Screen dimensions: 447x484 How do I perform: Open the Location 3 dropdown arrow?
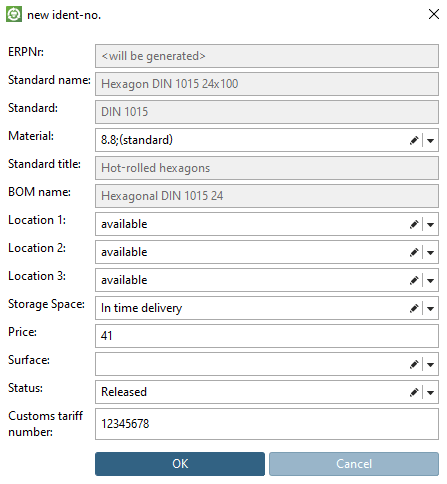[430, 281]
